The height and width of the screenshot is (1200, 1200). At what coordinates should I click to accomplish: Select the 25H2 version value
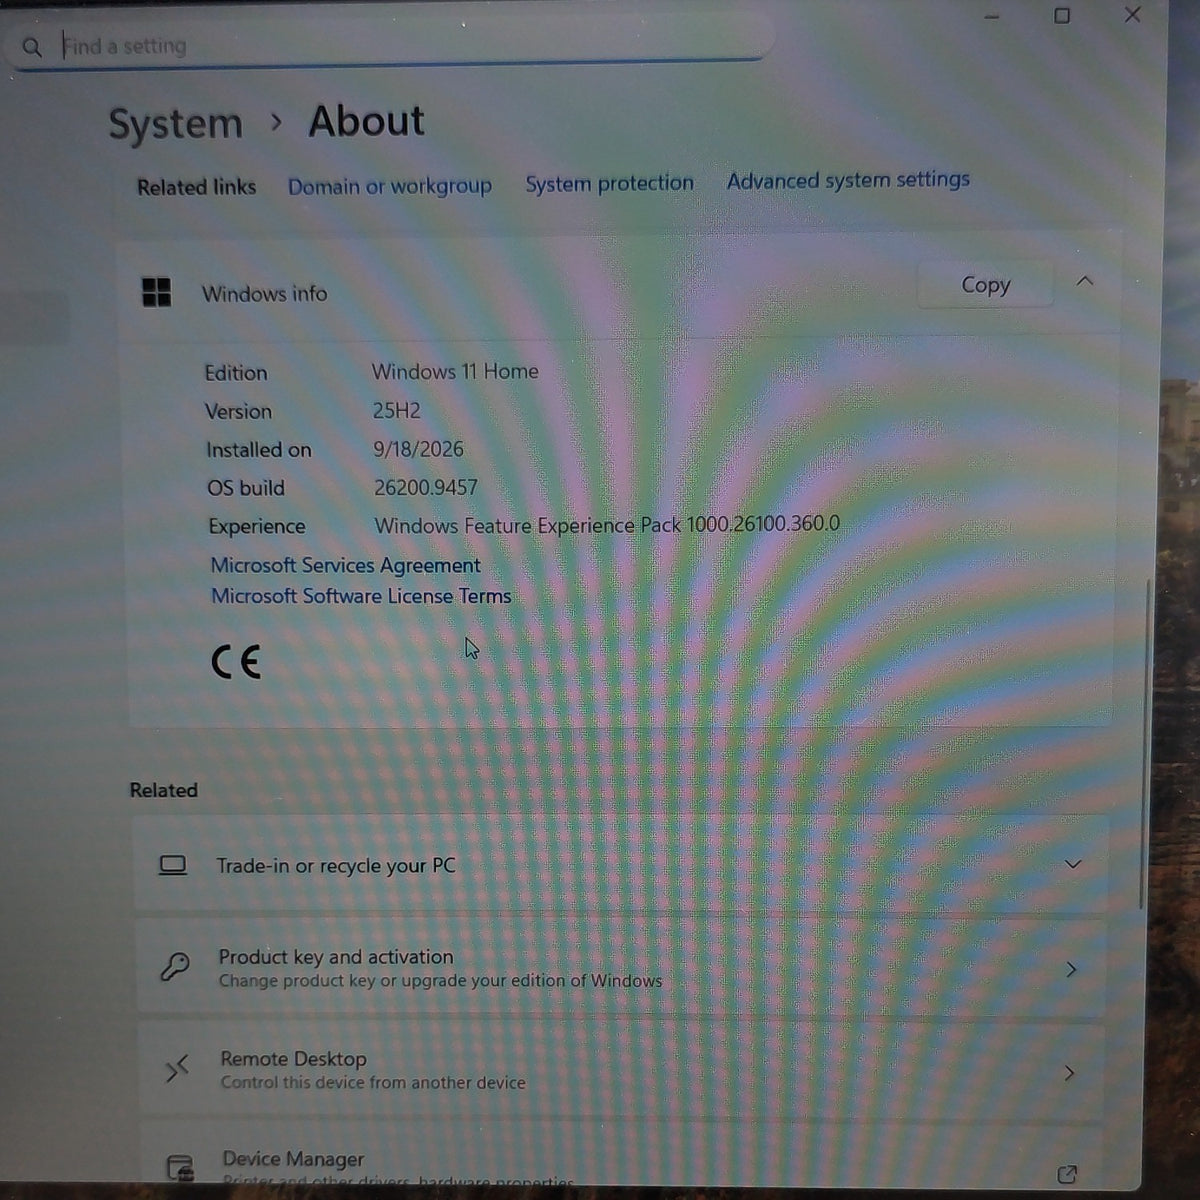click(396, 410)
